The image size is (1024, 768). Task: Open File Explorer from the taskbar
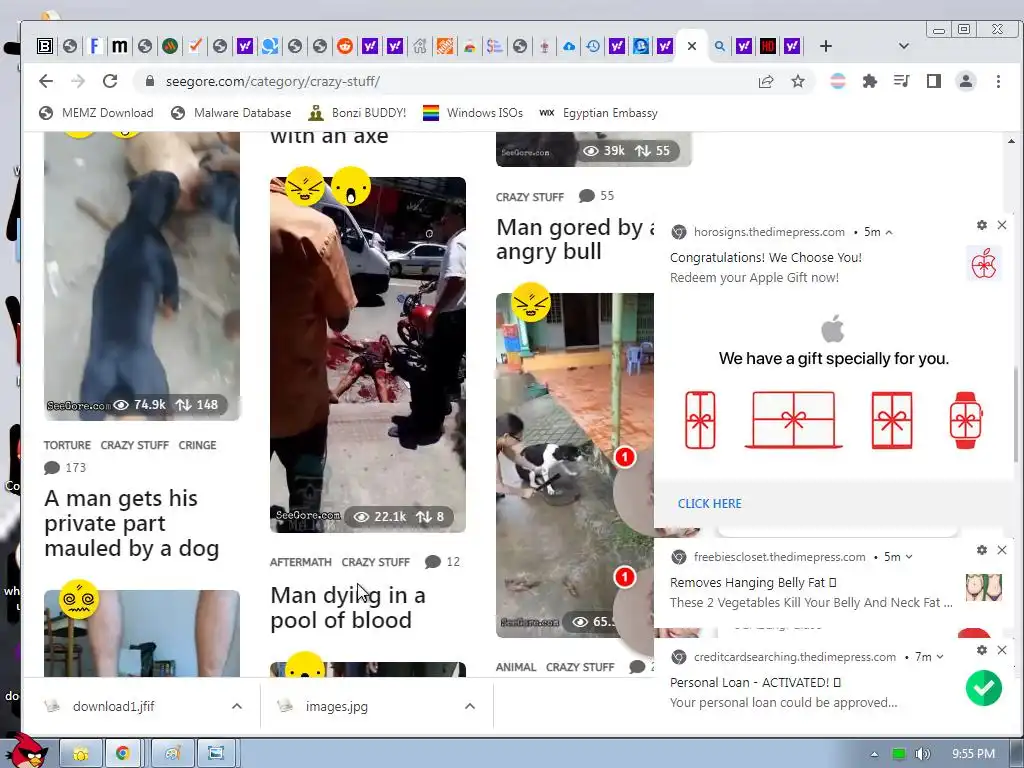tap(81, 754)
